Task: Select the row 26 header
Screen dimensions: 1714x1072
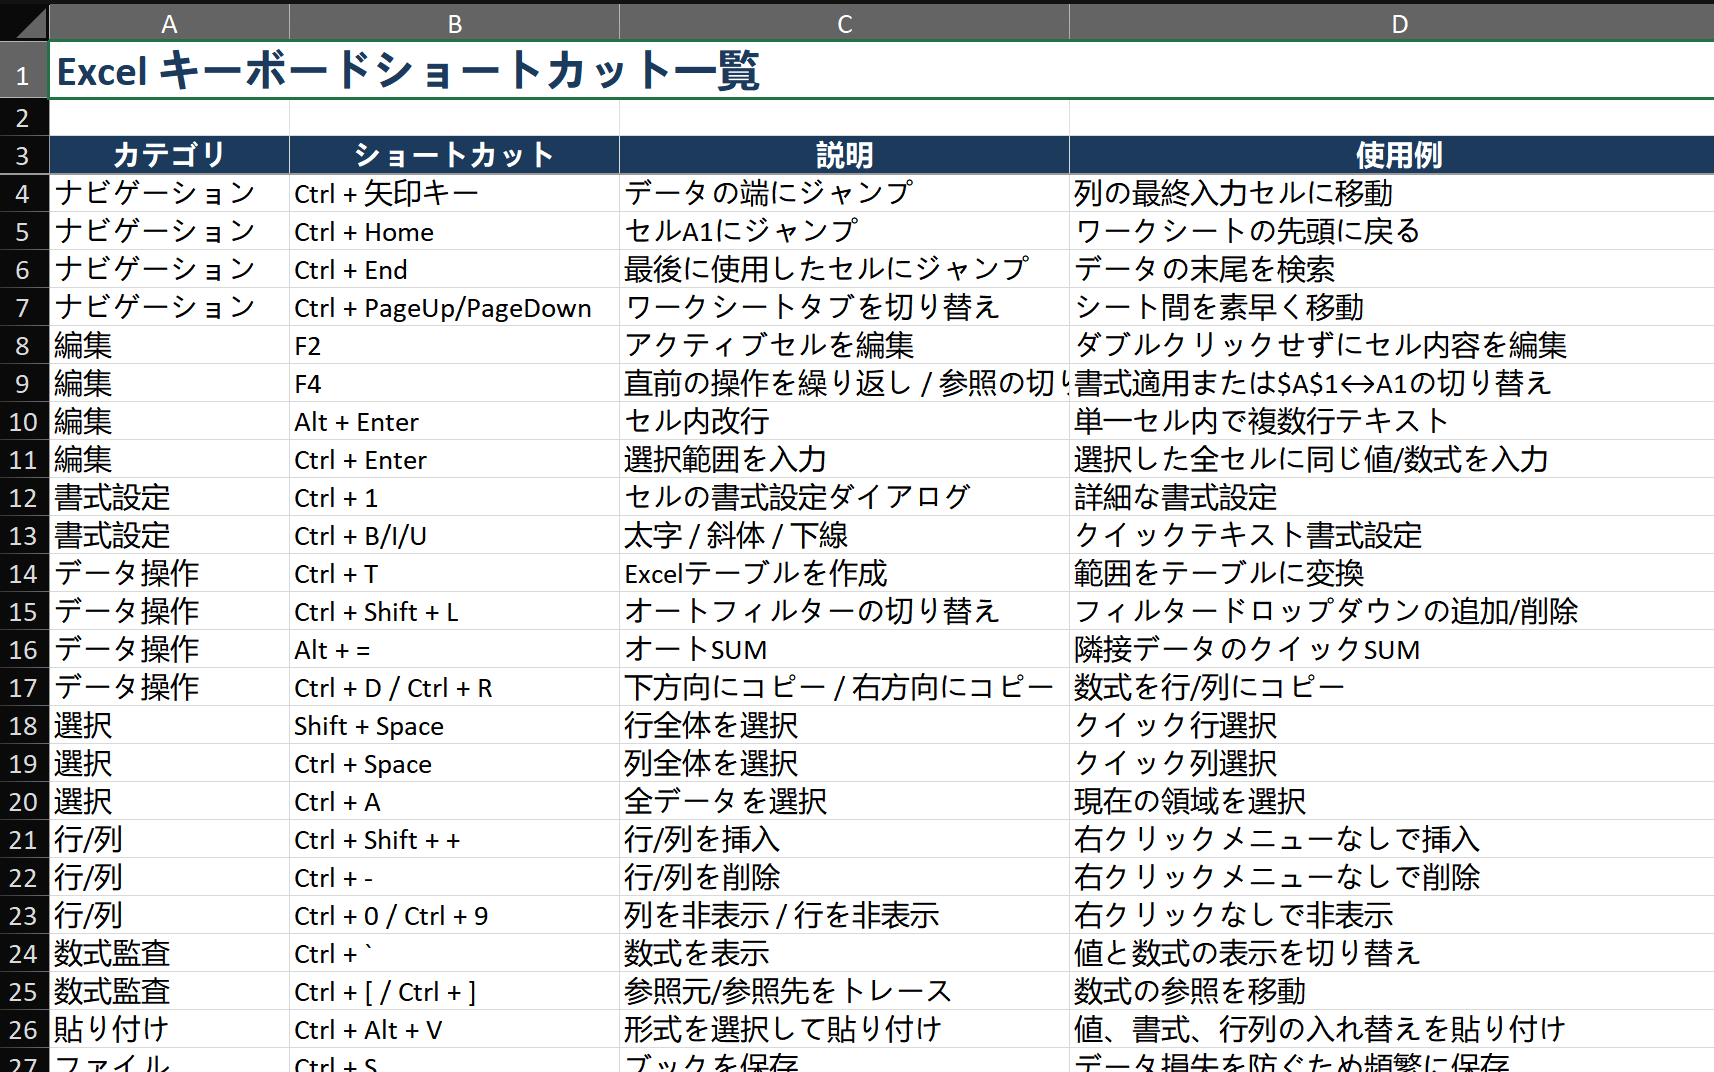Action: point(24,1030)
